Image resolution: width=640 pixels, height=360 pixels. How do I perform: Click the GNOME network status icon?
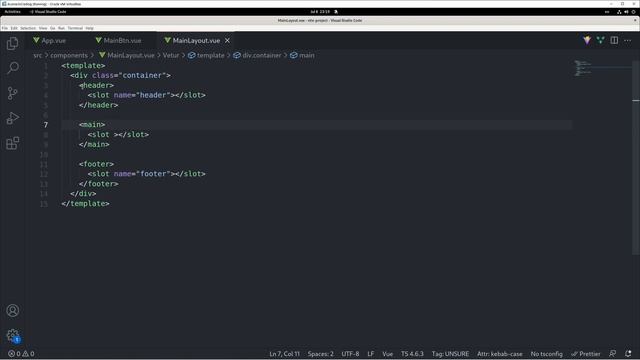coord(619,12)
